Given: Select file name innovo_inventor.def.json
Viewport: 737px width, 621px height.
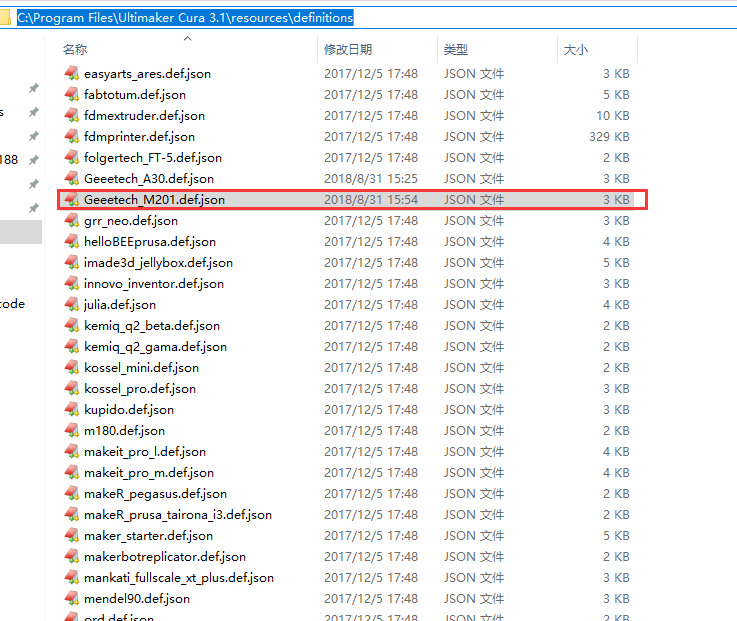Looking at the screenshot, I should pos(154,284).
